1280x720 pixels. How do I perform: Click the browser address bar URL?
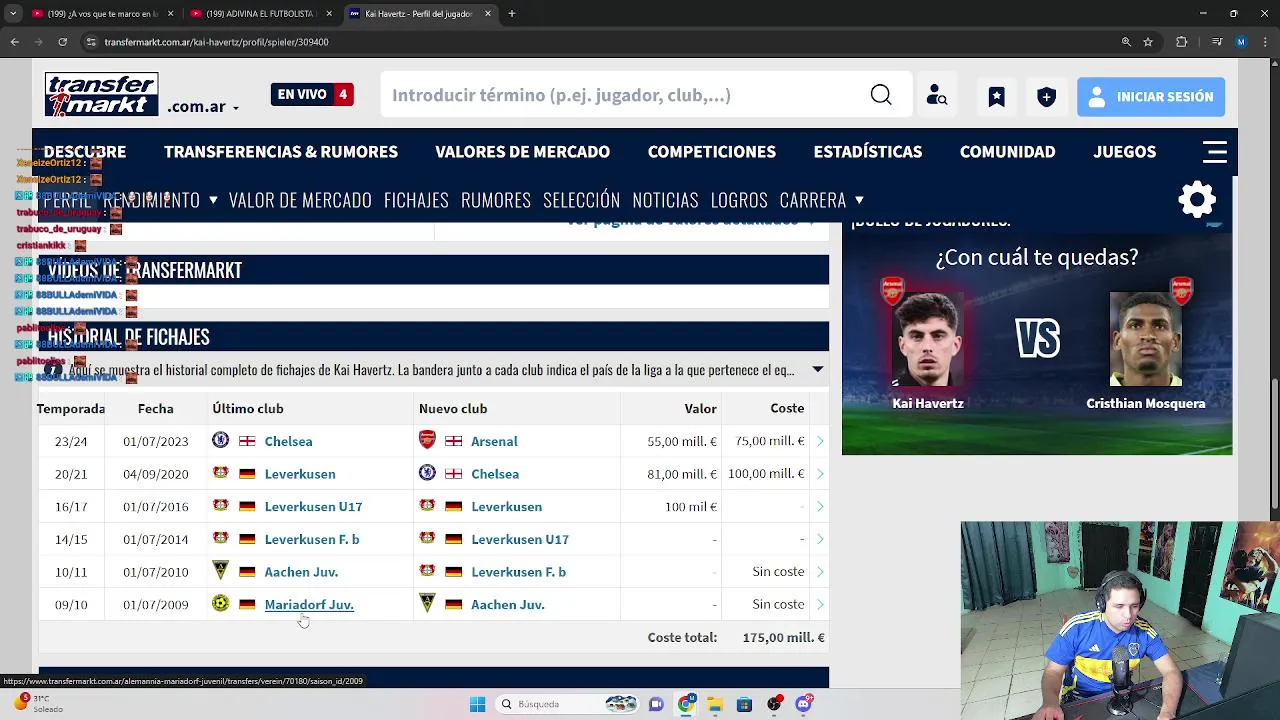tap(216, 42)
